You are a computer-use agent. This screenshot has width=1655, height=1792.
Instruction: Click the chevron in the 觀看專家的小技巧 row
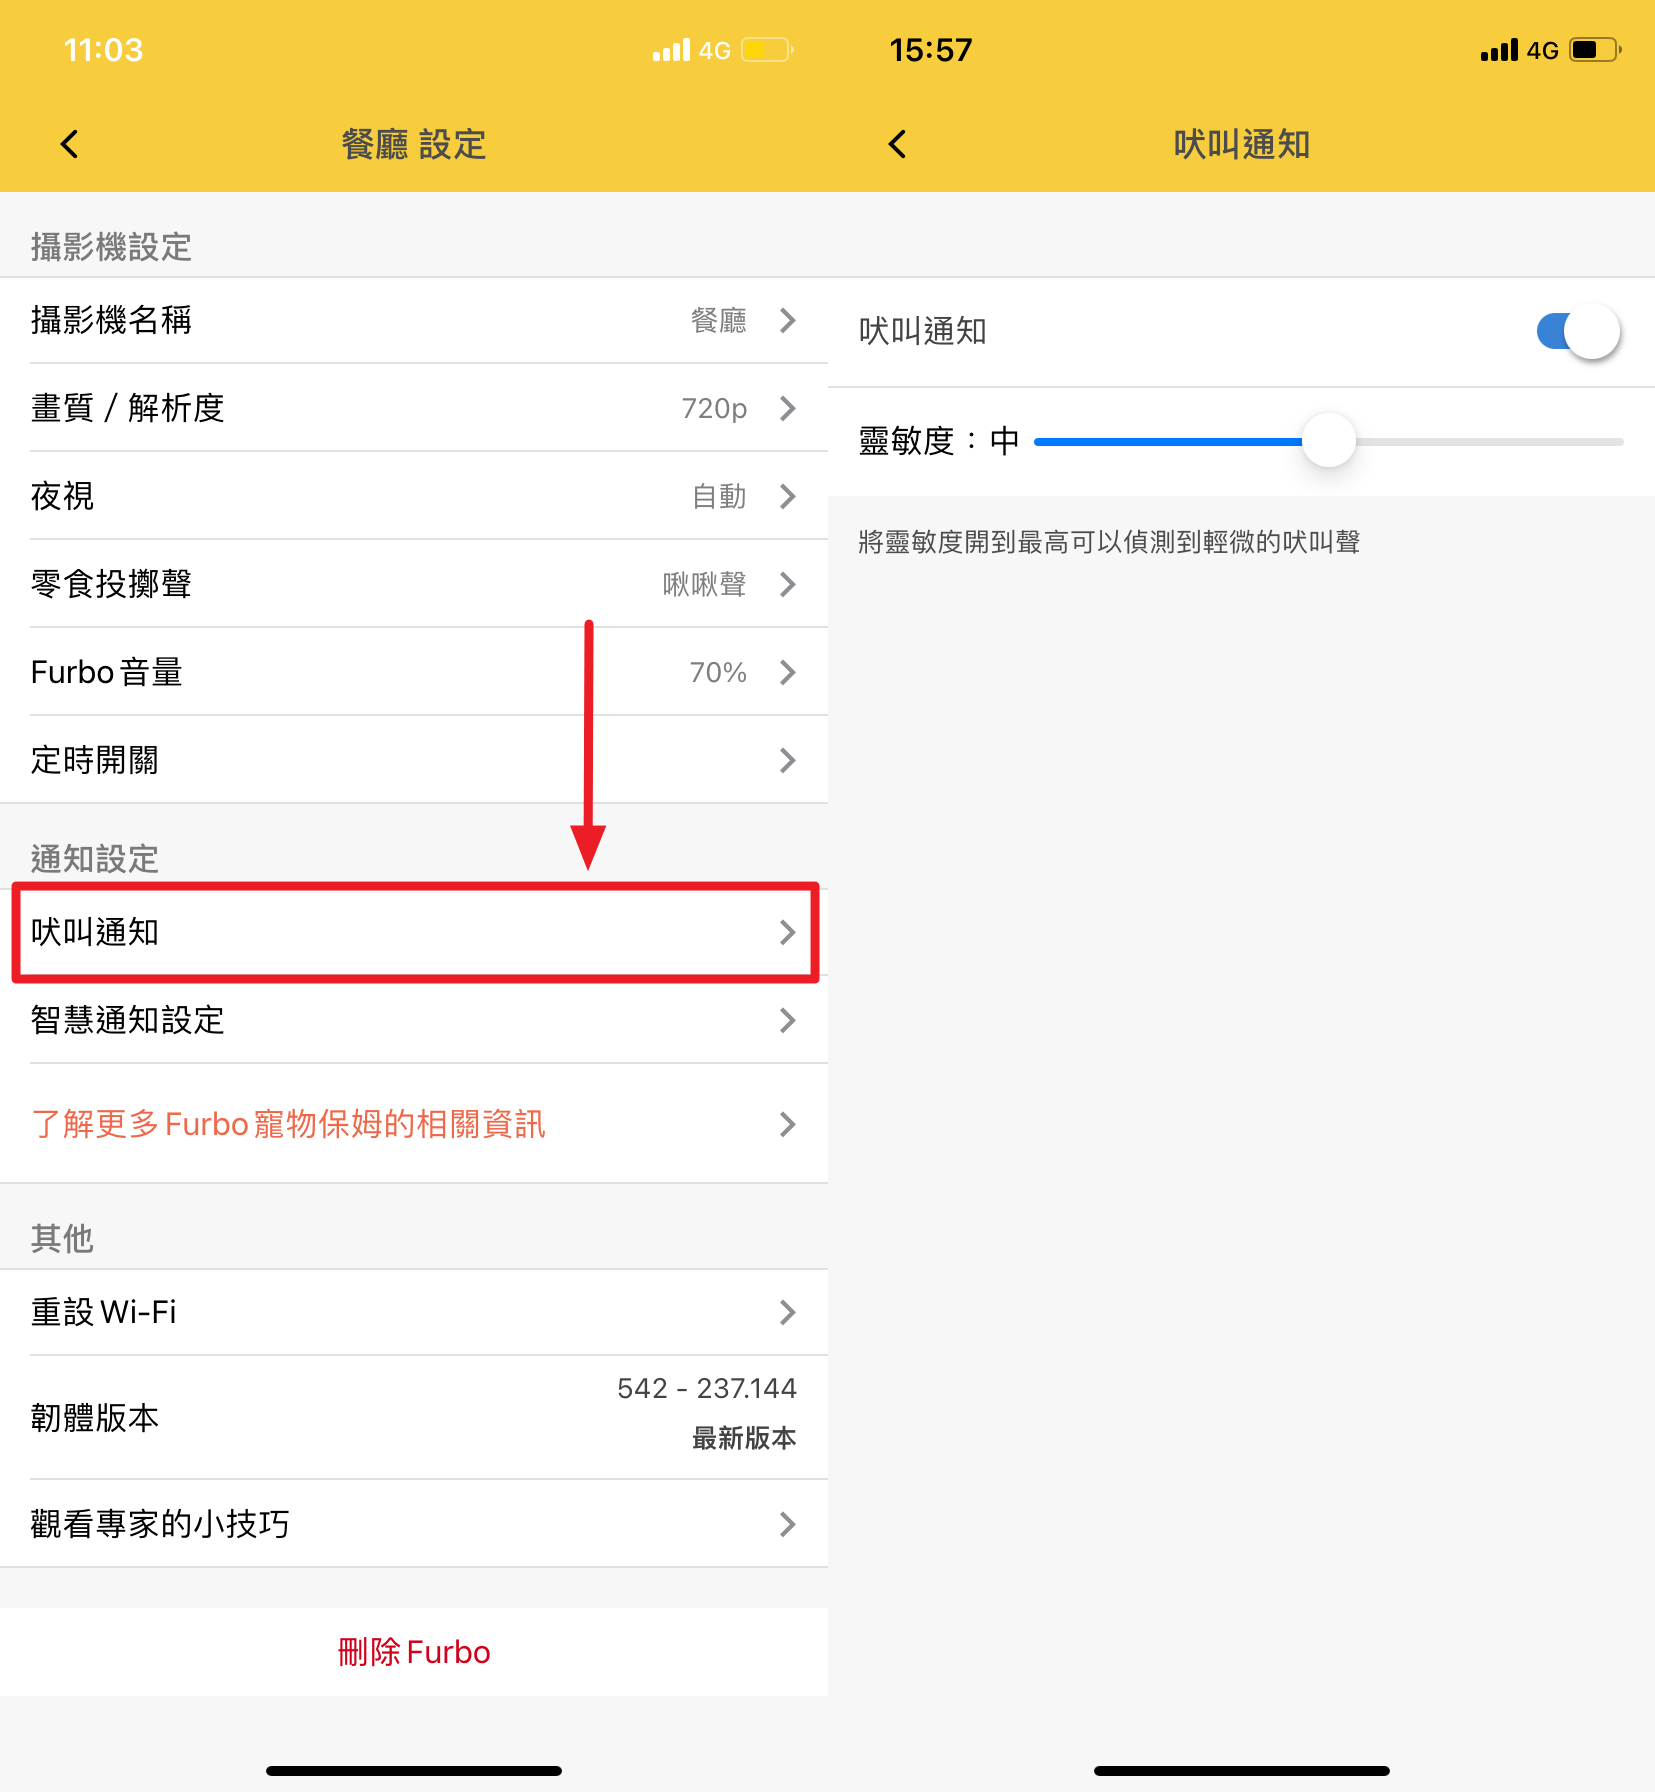click(x=788, y=1524)
